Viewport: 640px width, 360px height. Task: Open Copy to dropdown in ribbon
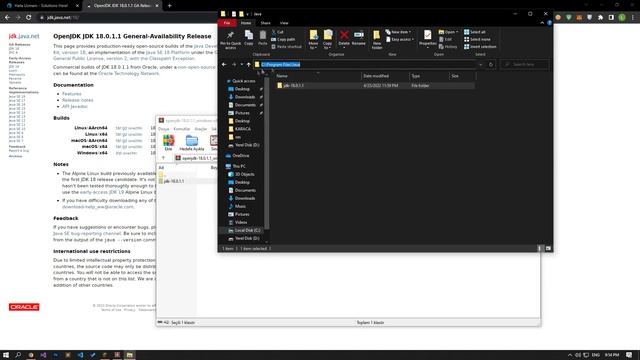[x=327, y=40]
